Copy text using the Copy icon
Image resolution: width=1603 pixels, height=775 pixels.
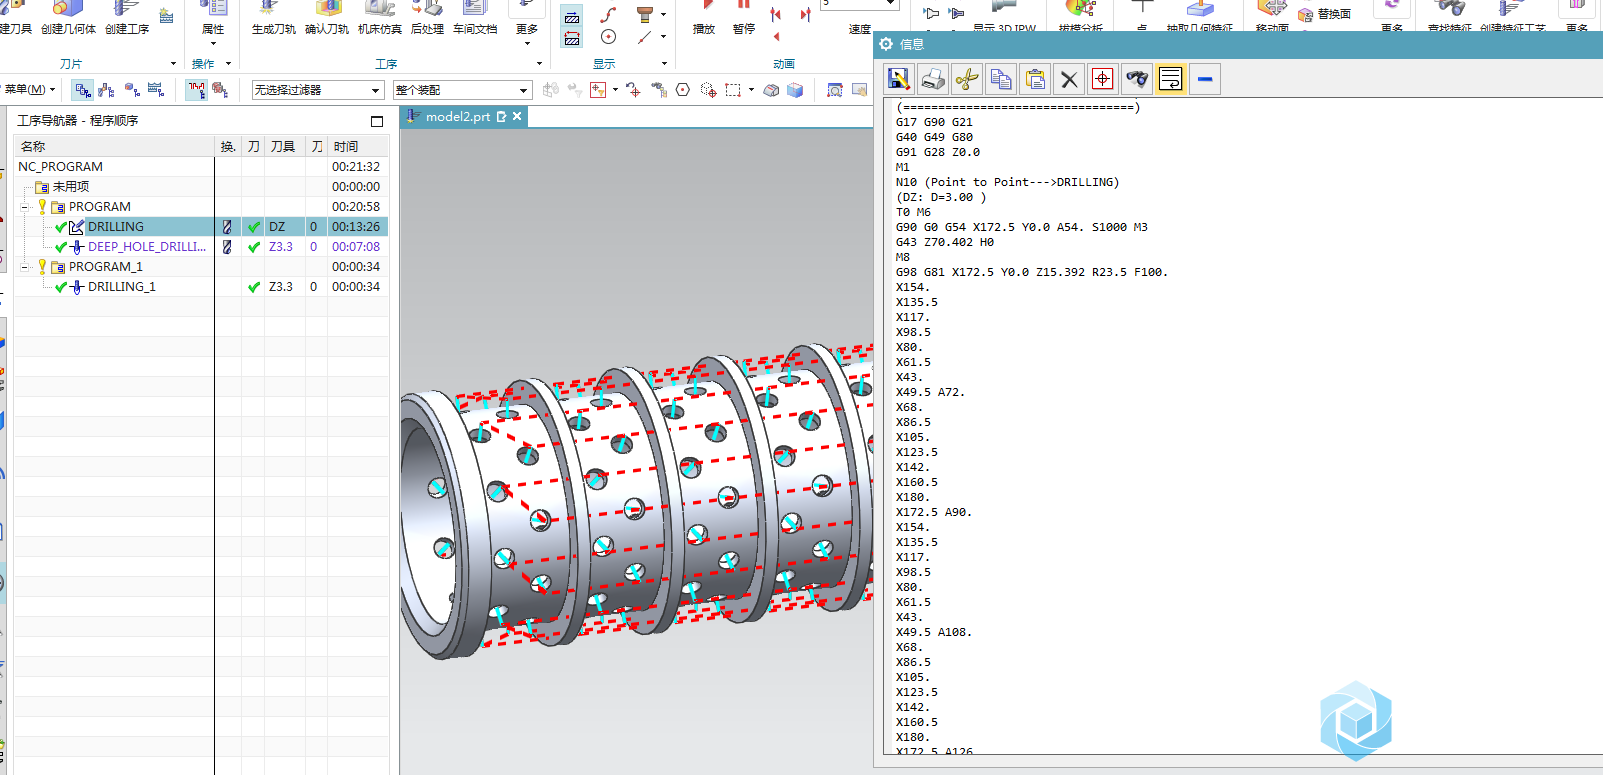[1000, 79]
